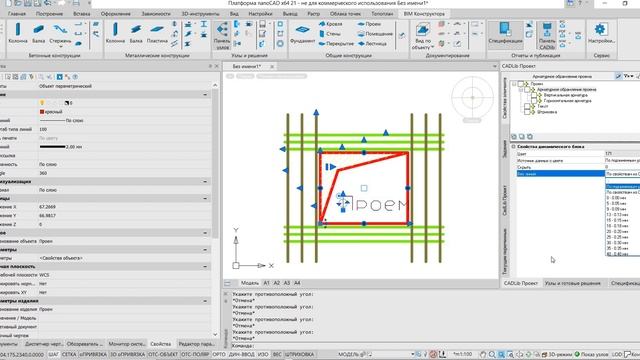Click the Помещение room tool

pos(375,34)
